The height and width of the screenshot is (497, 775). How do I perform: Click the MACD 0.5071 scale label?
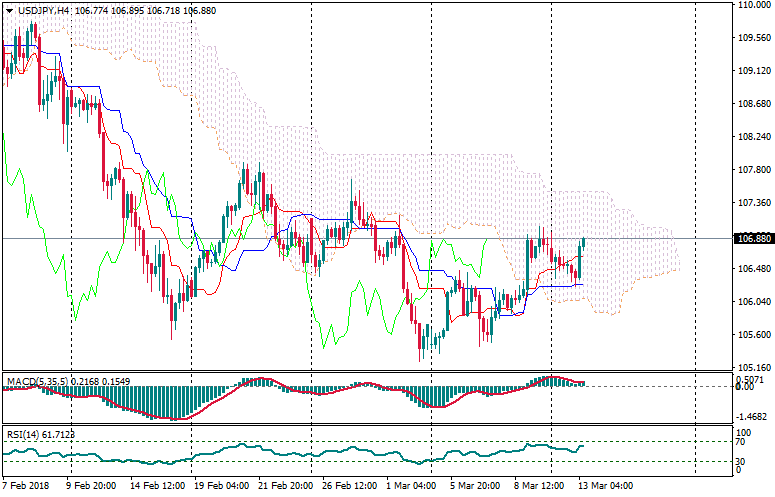pos(752,379)
